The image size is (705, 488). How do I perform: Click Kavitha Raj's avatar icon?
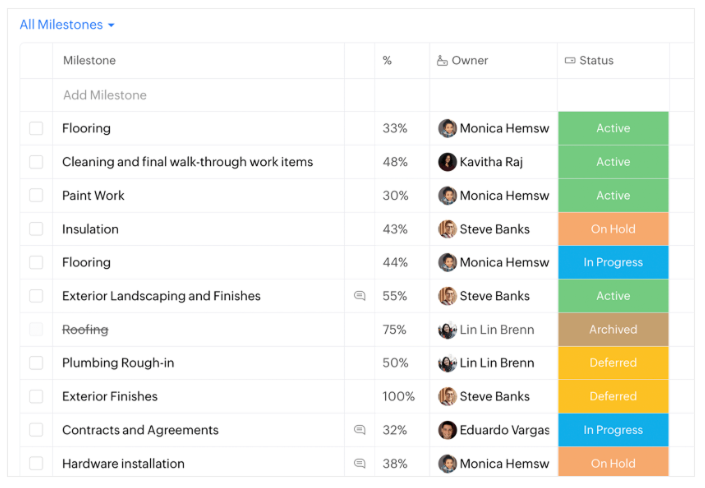click(447, 162)
